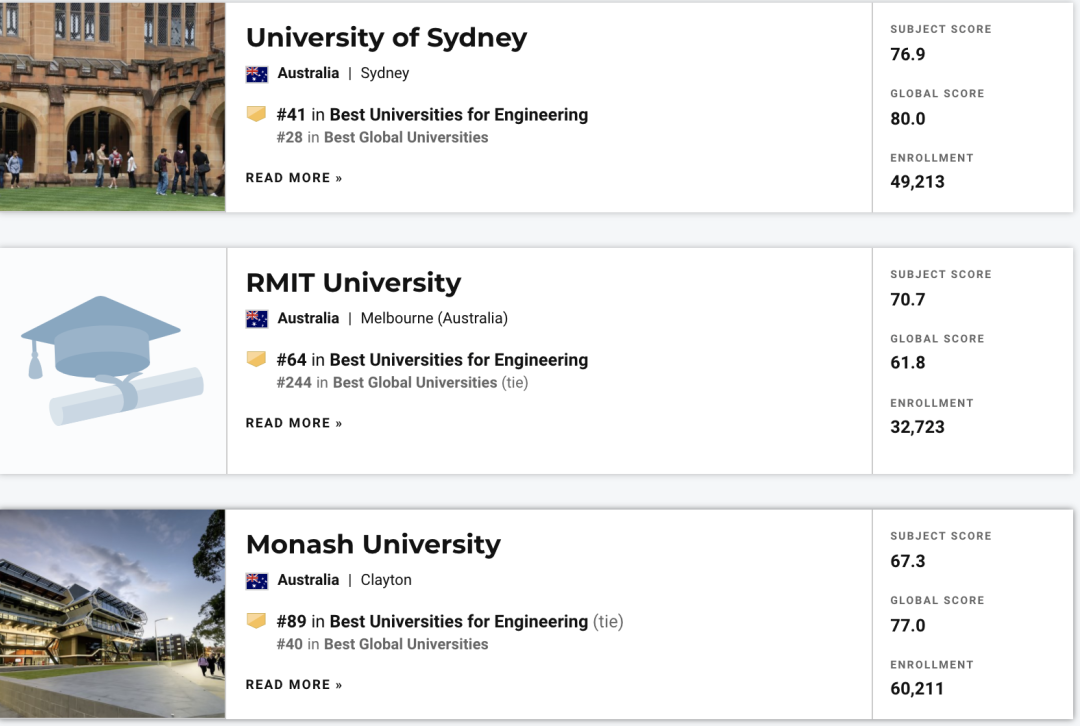The width and height of the screenshot is (1080, 726).
Task: Click READ MORE for University of Sydney
Action: tap(294, 178)
